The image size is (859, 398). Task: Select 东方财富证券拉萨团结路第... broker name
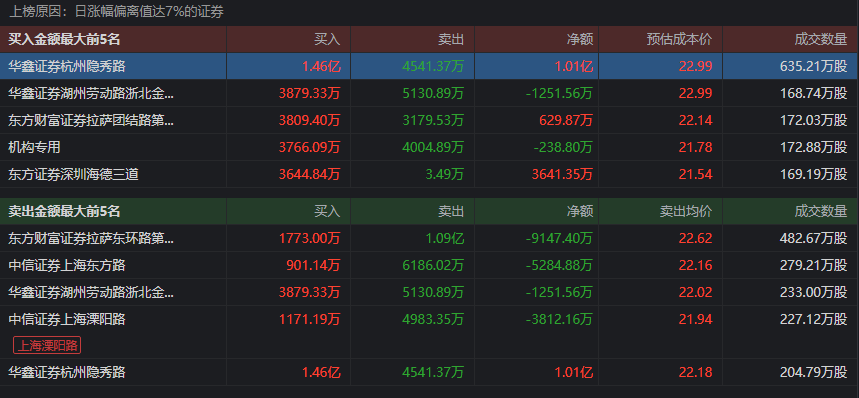[x=91, y=120]
